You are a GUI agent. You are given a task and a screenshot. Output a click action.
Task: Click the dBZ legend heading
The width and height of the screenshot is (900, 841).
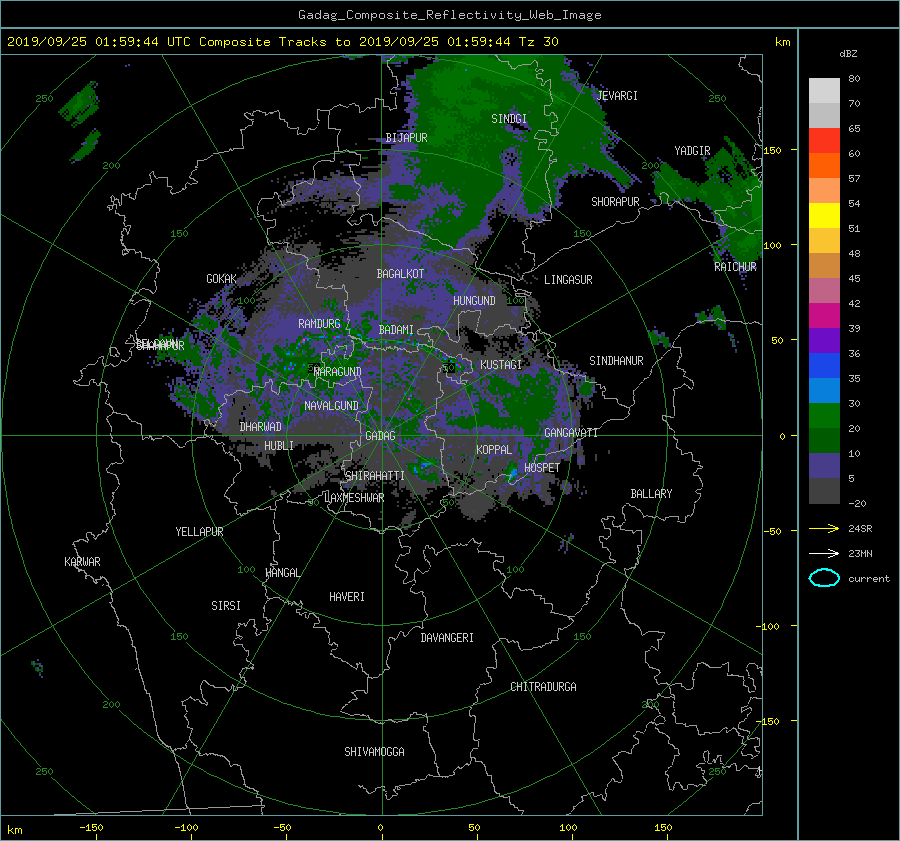pyautogui.click(x=848, y=54)
